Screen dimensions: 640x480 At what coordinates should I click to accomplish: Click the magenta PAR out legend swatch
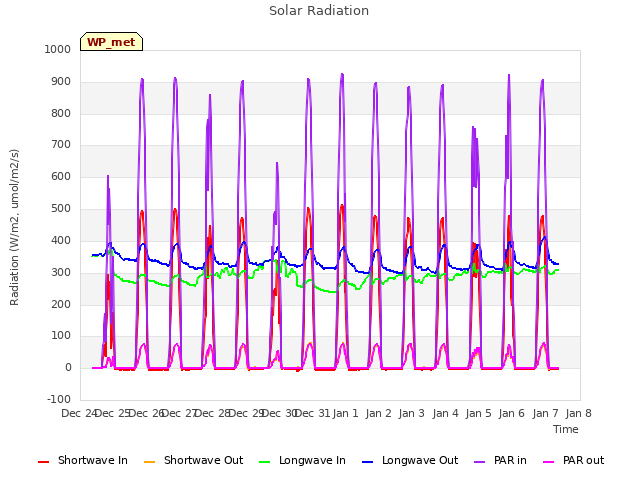549,462
